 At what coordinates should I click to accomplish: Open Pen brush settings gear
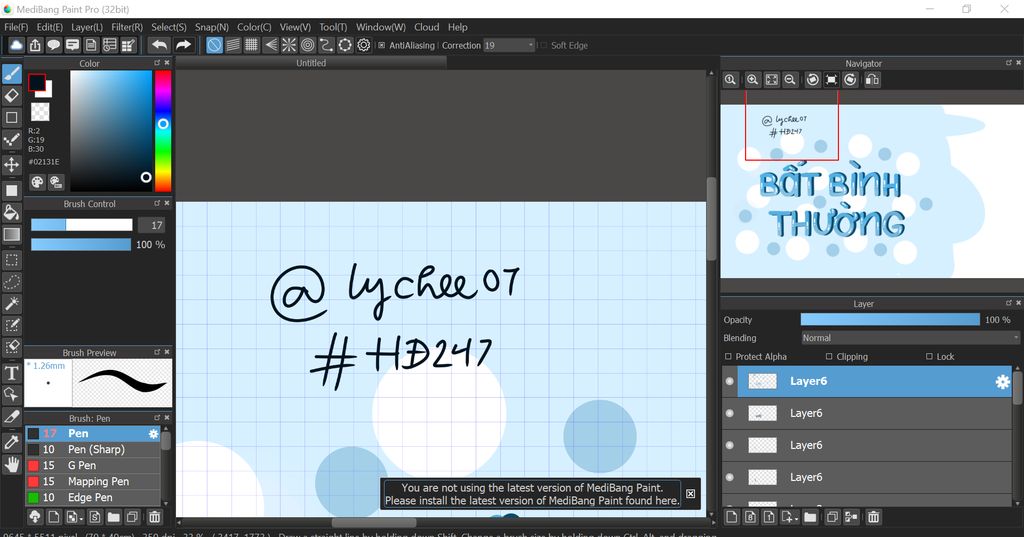point(153,434)
